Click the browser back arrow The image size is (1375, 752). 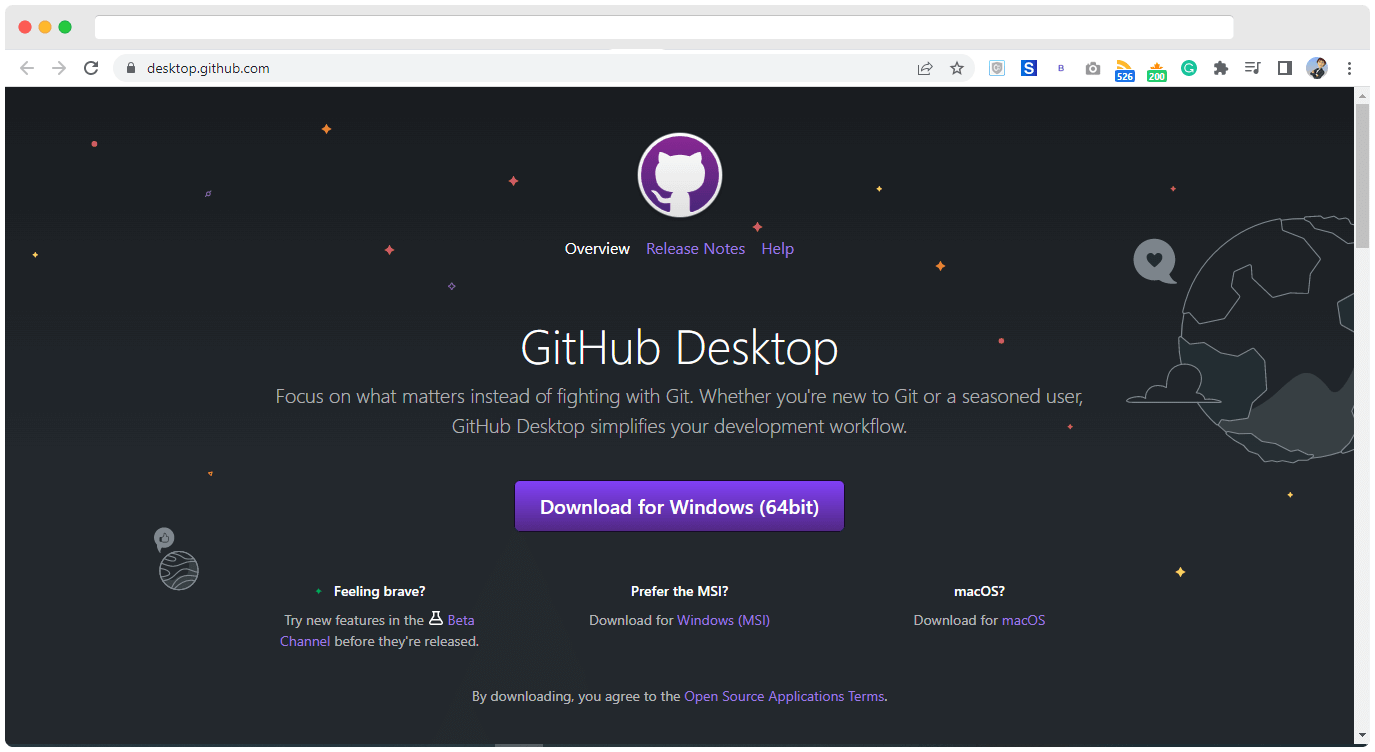click(27, 68)
